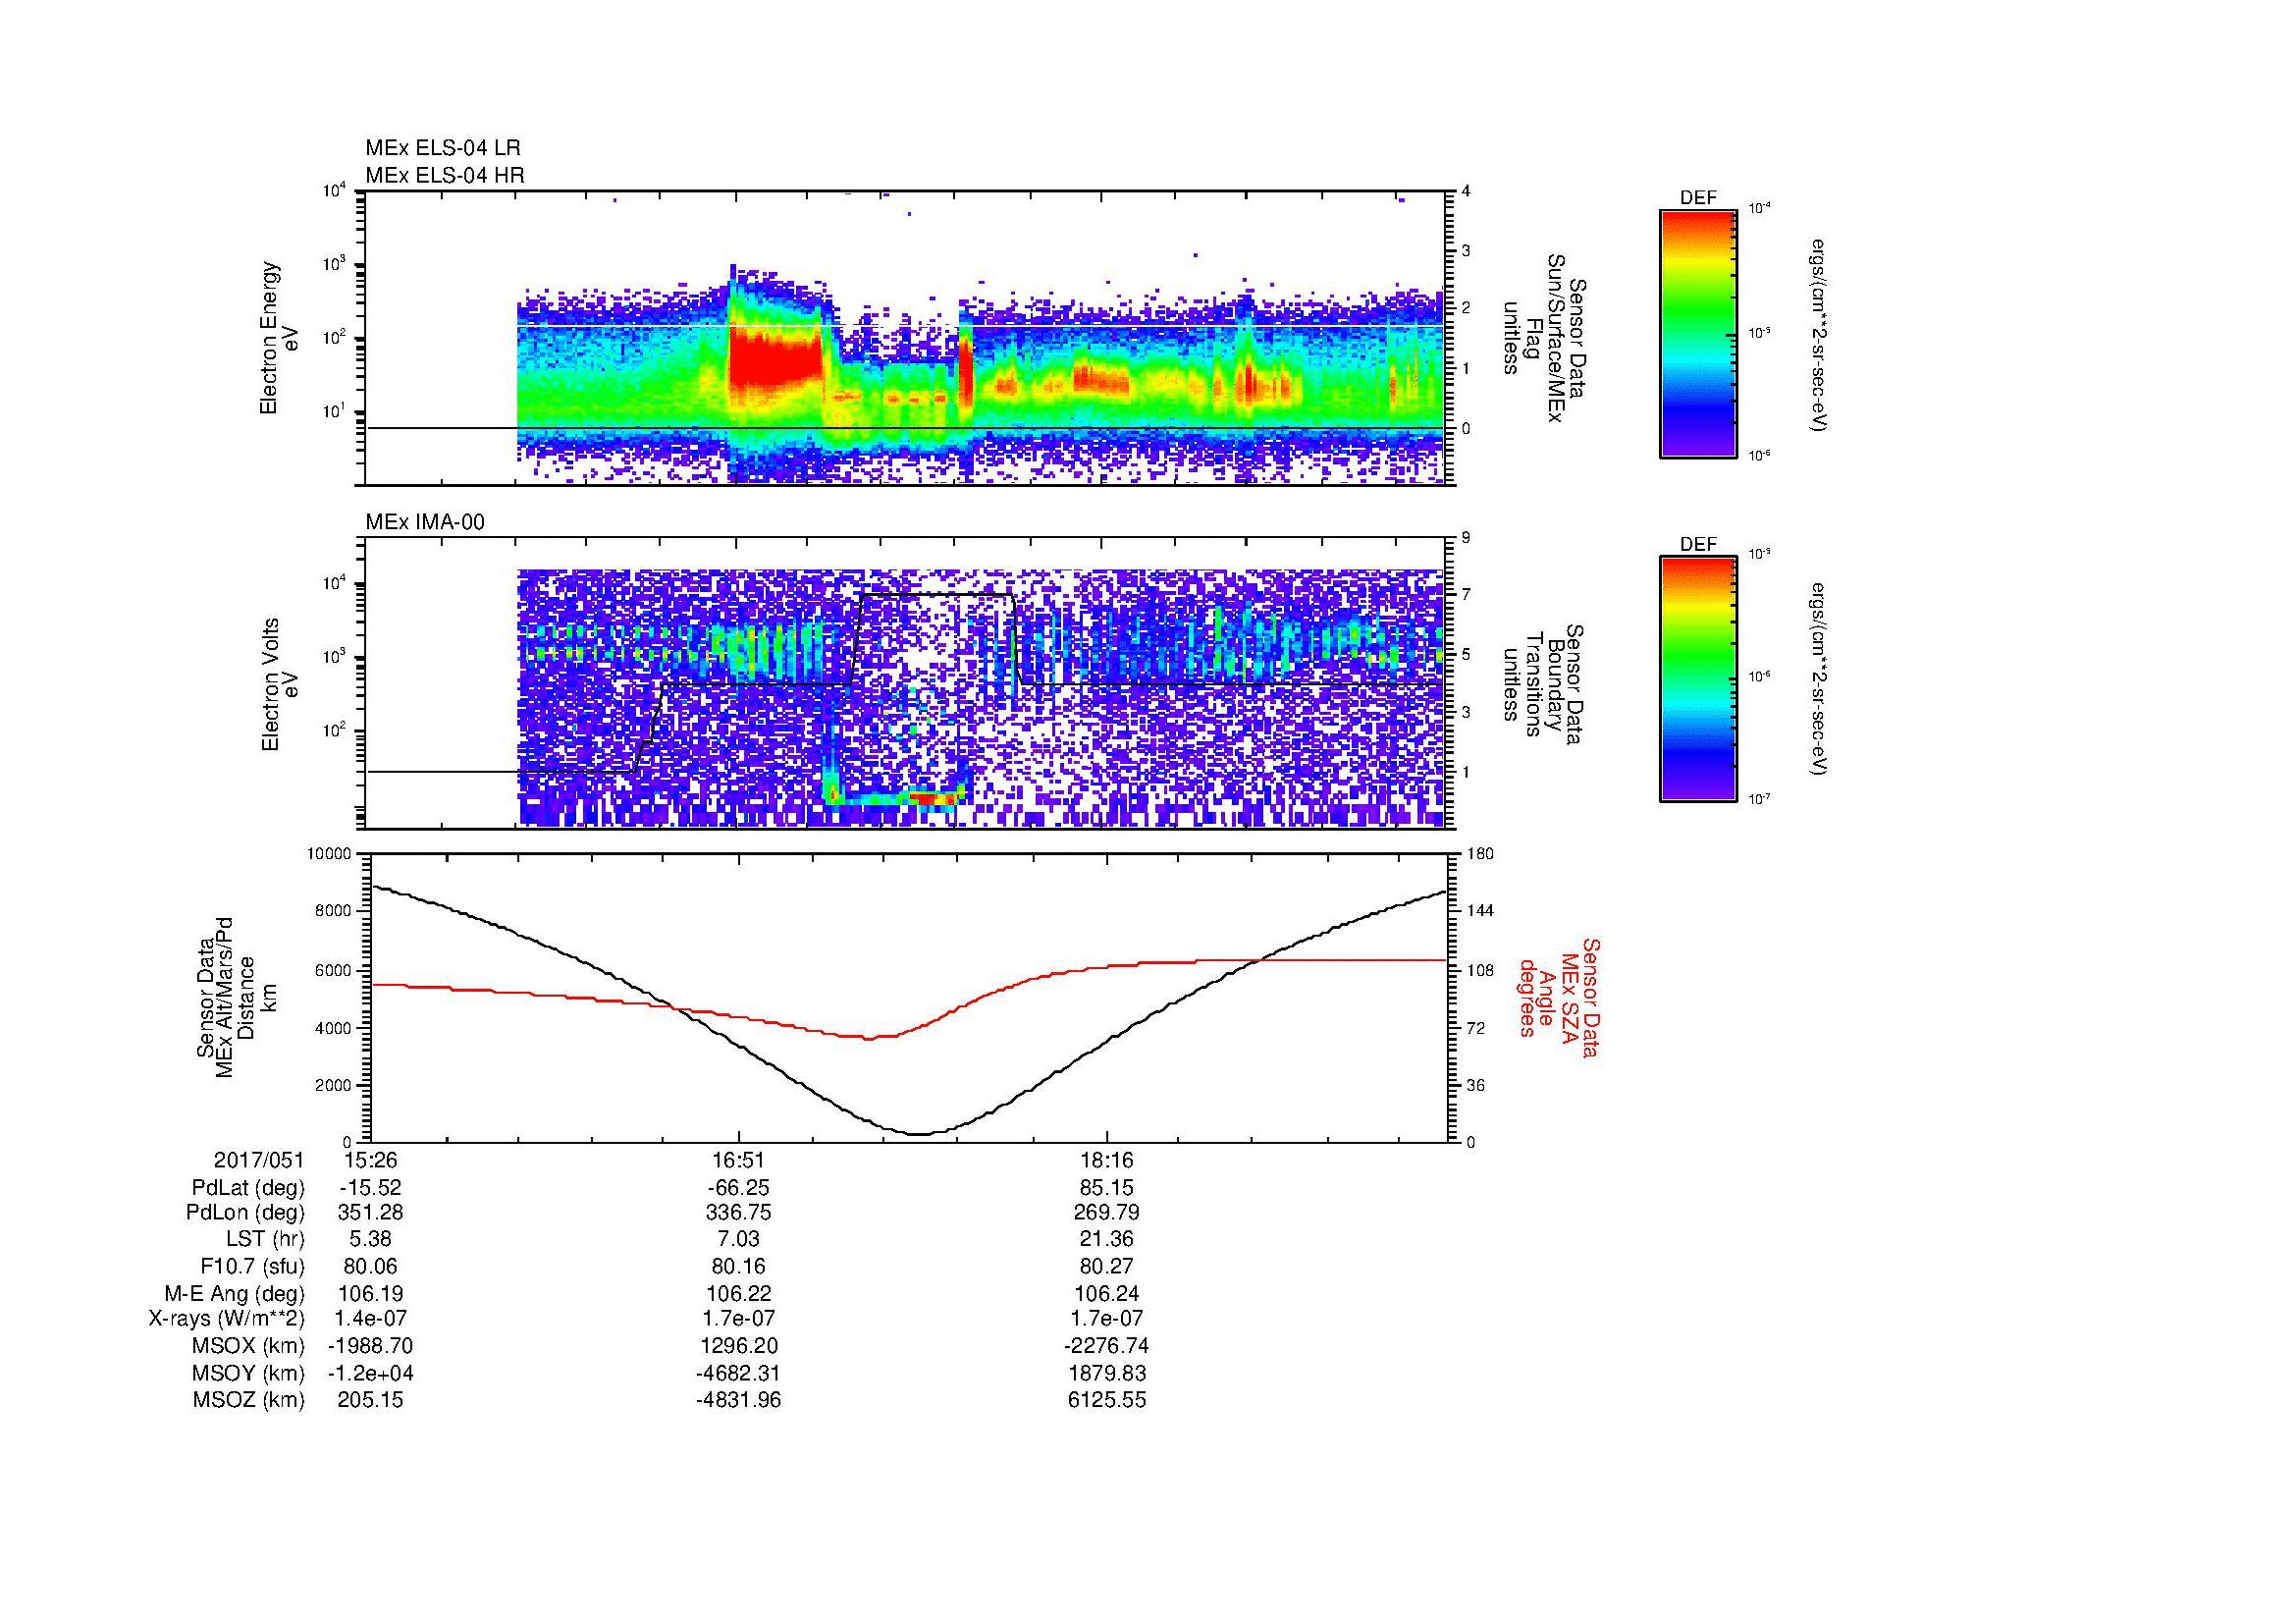This screenshot has height=1623, width=2296.
Task: Click the LST value '5.38'
Action: click(370, 1239)
